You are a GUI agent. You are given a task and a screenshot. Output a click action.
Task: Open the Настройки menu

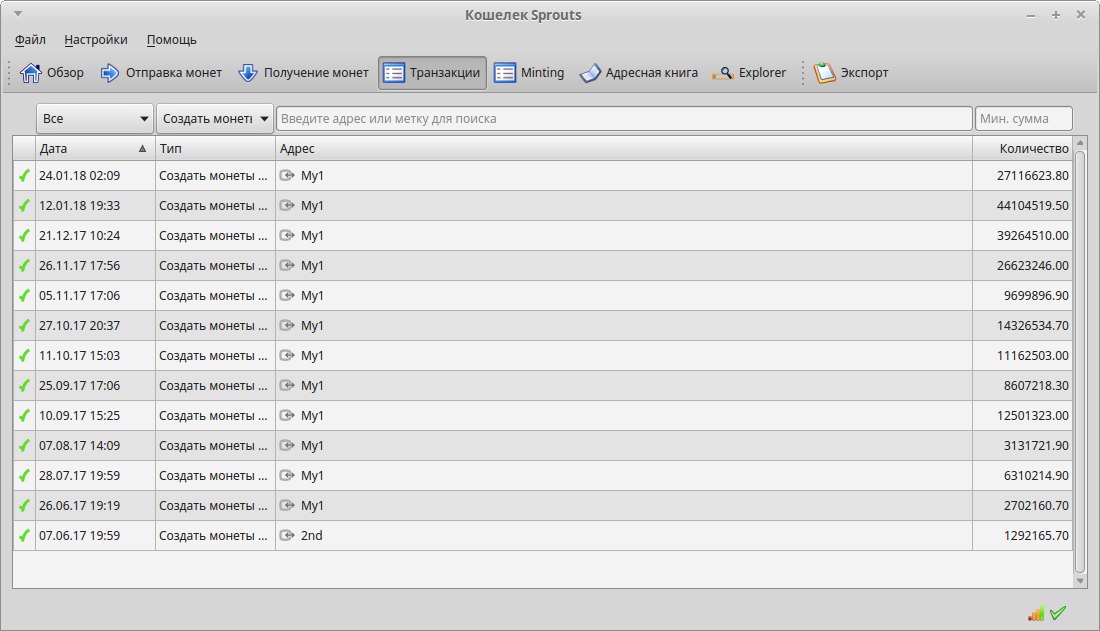(x=96, y=40)
